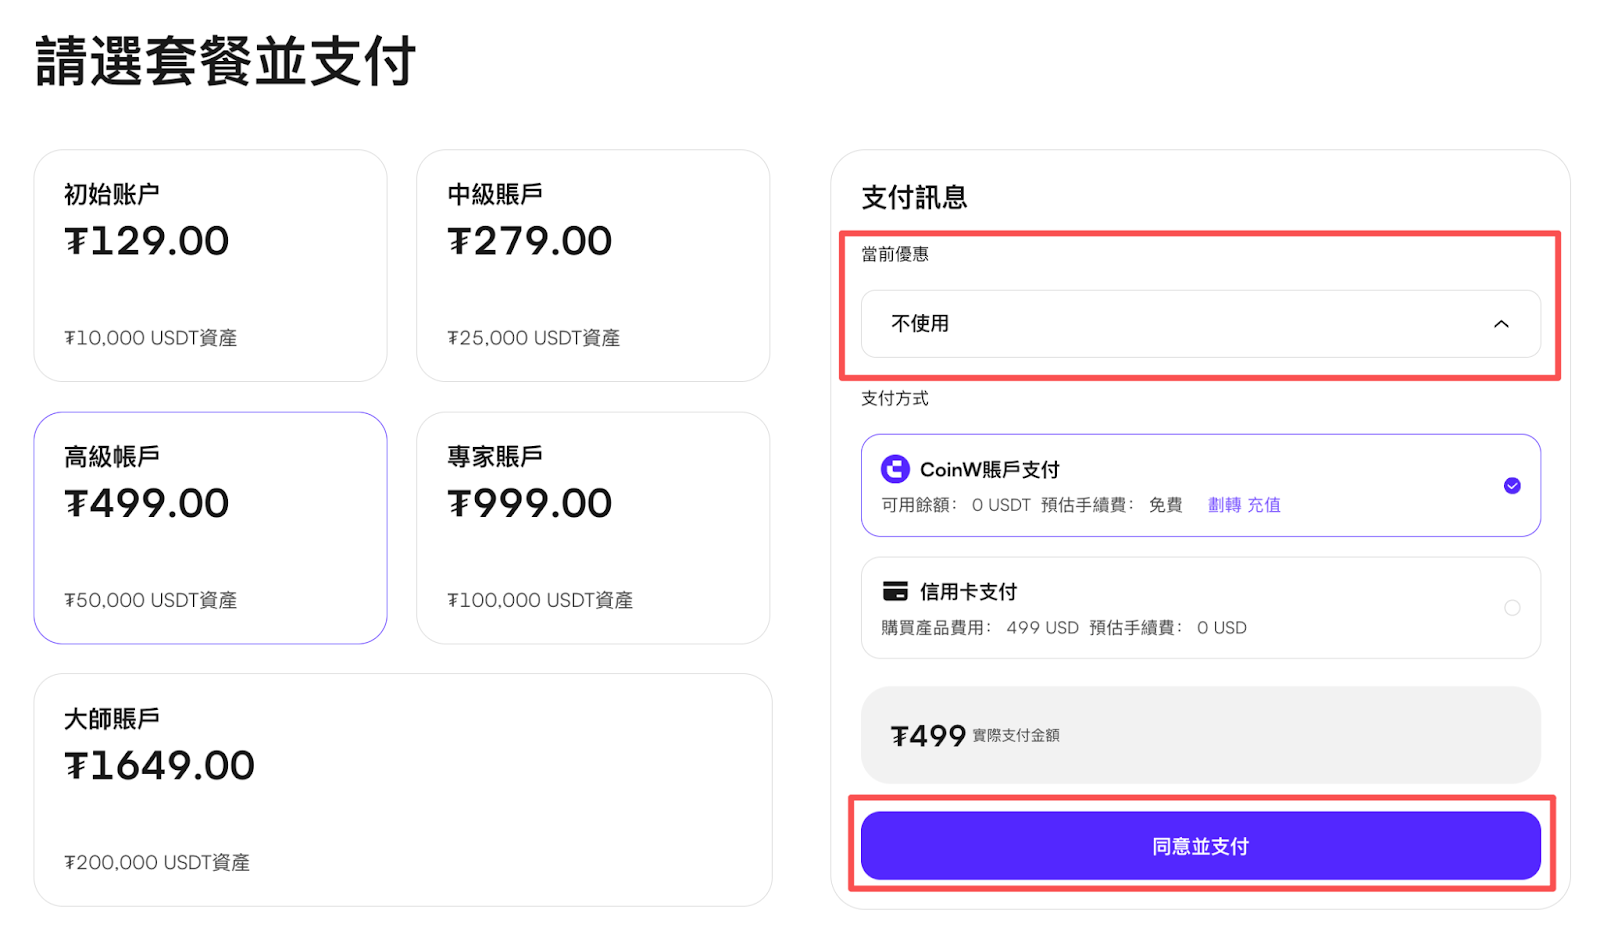This screenshot has width=1600, height=935.
Task: Click the ₮200,000 USDT資產 label
Action: [157, 862]
